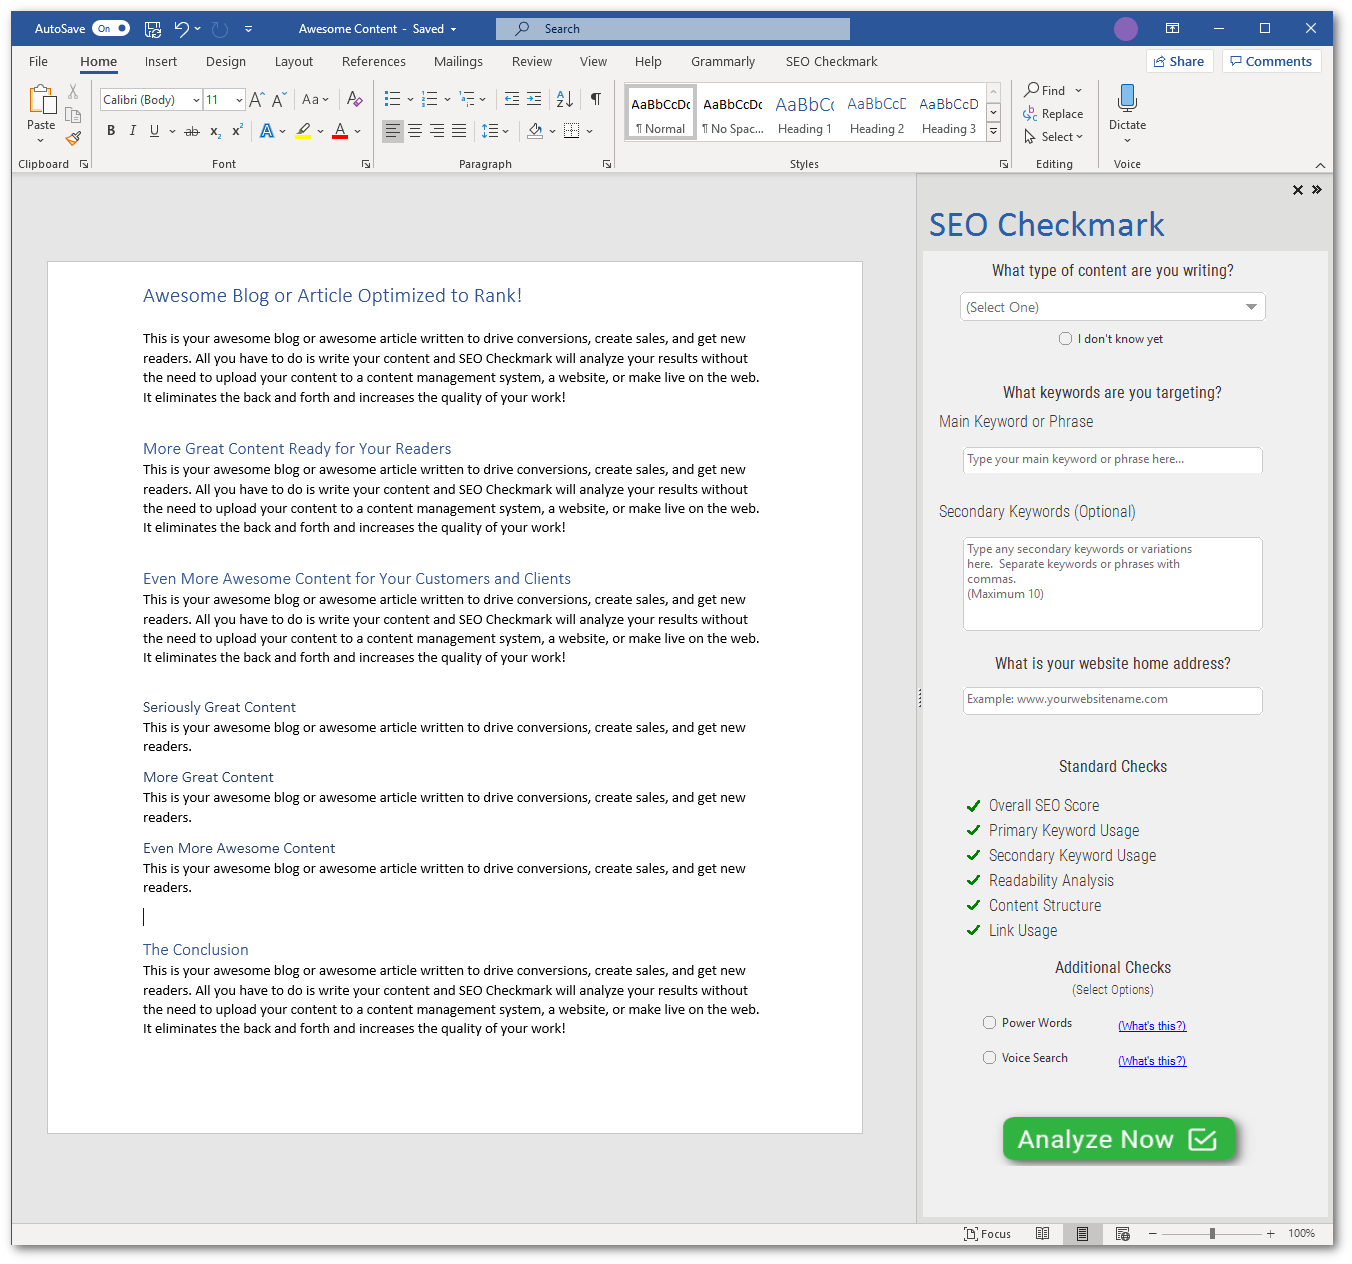The width and height of the screenshot is (1352, 1264).
Task: Select the "I don't know yet" radio option
Action: [1065, 339]
